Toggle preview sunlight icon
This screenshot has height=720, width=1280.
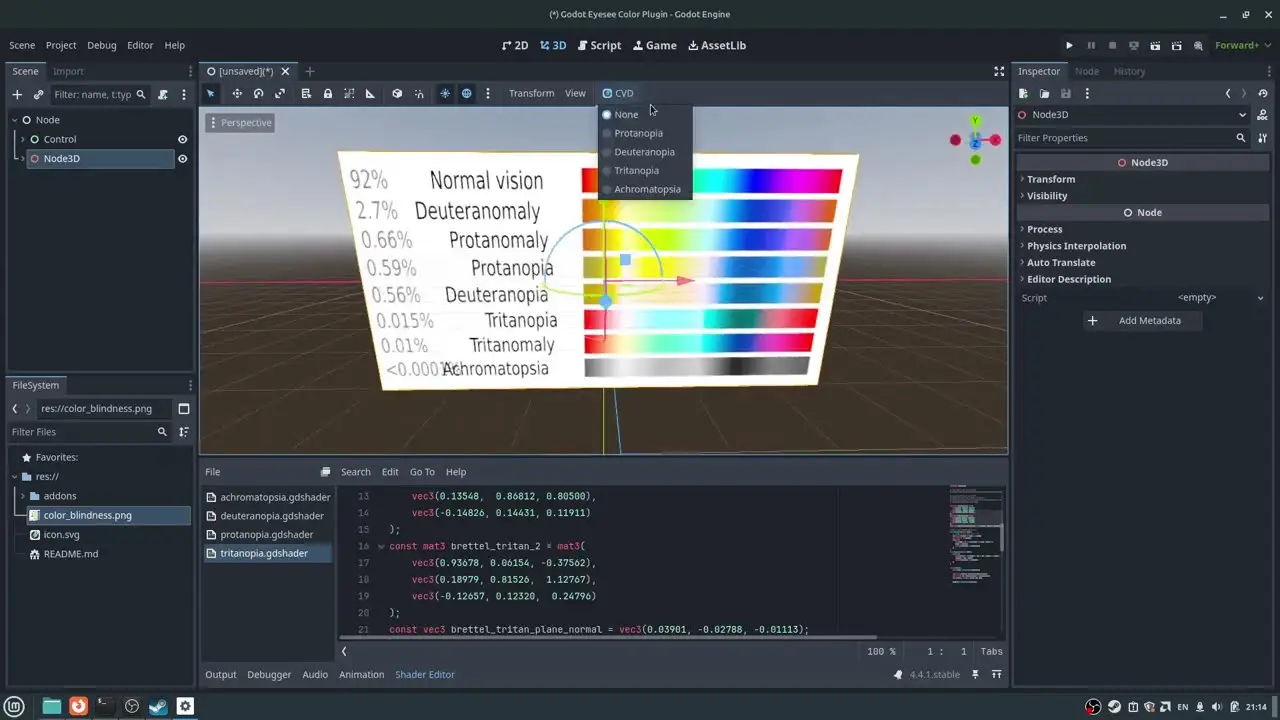click(445, 93)
